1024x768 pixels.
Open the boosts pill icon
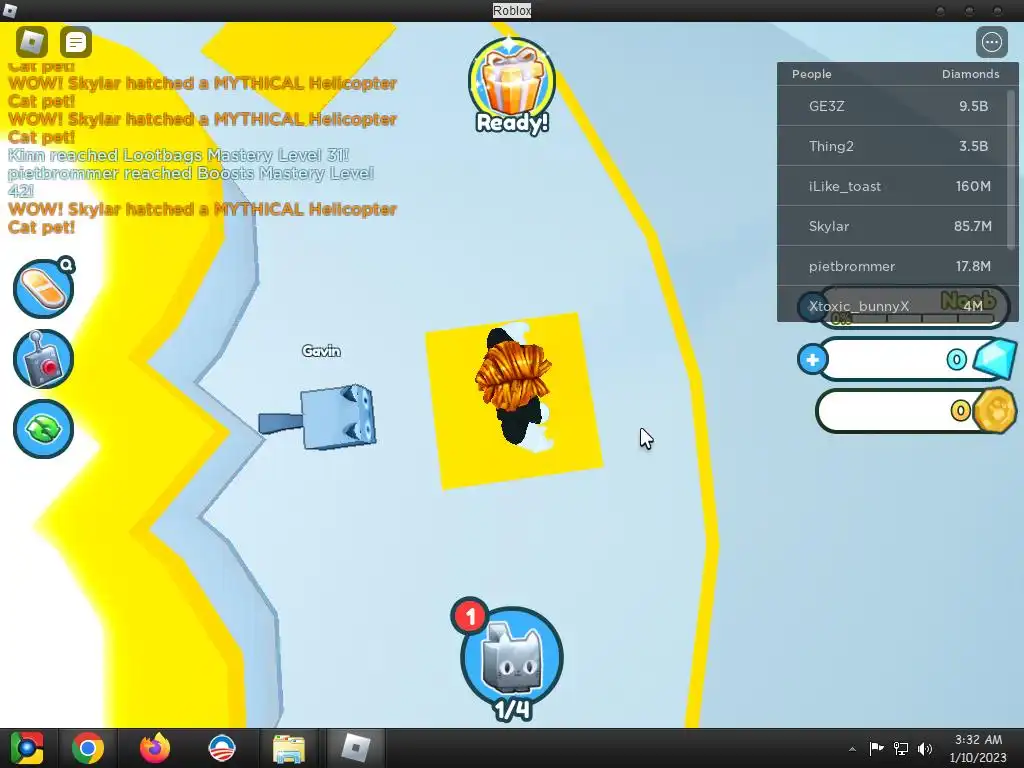tap(43, 288)
